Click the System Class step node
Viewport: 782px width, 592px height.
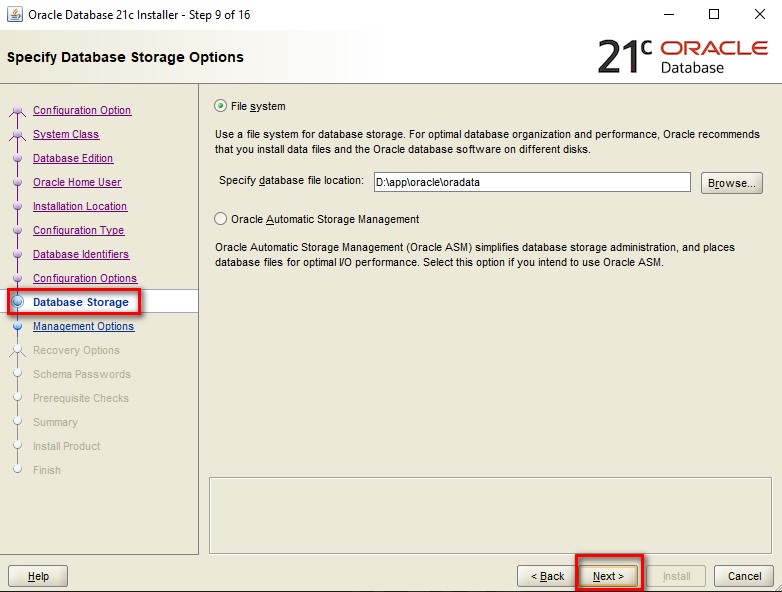tap(17, 134)
